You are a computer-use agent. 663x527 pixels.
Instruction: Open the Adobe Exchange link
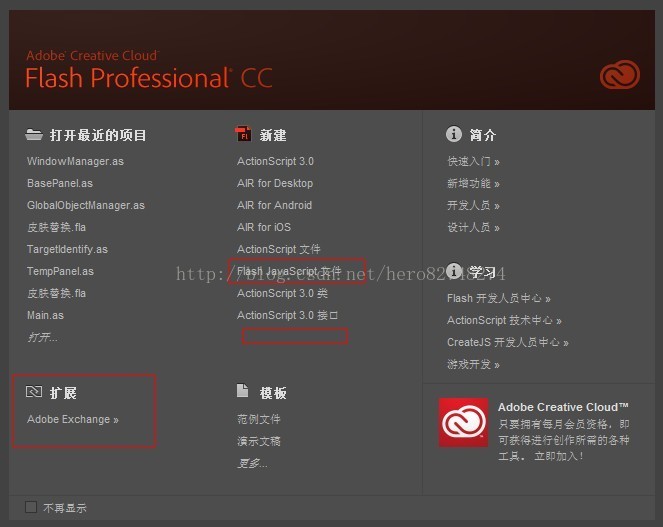pyautogui.click(x=73, y=419)
